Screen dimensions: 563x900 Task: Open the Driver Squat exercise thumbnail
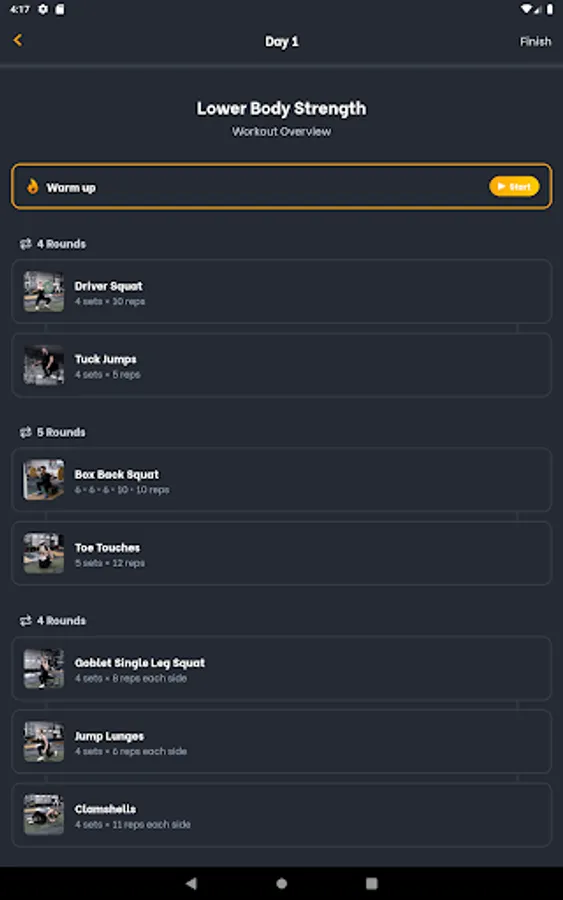[44, 292]
